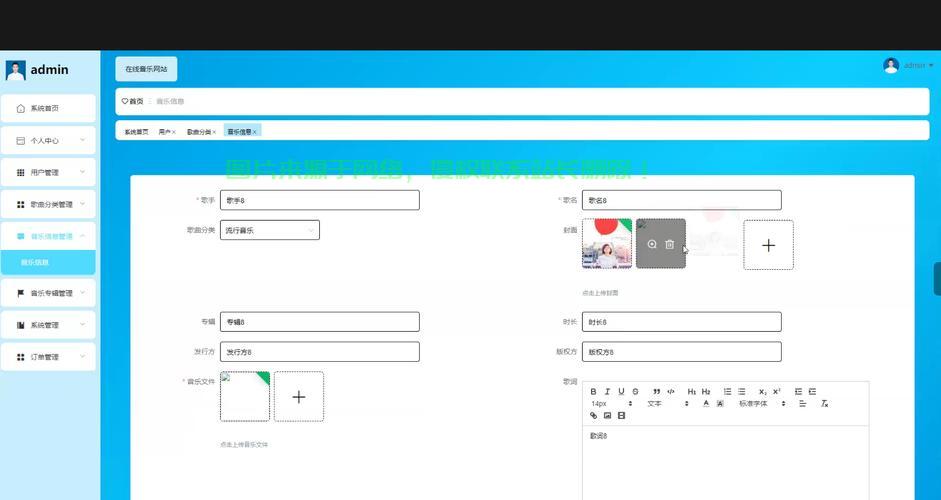Toggle bold in the lyrics editor
Image resolution: width=941 pixels, height=500 pixels.
click(x=593, y=391)
